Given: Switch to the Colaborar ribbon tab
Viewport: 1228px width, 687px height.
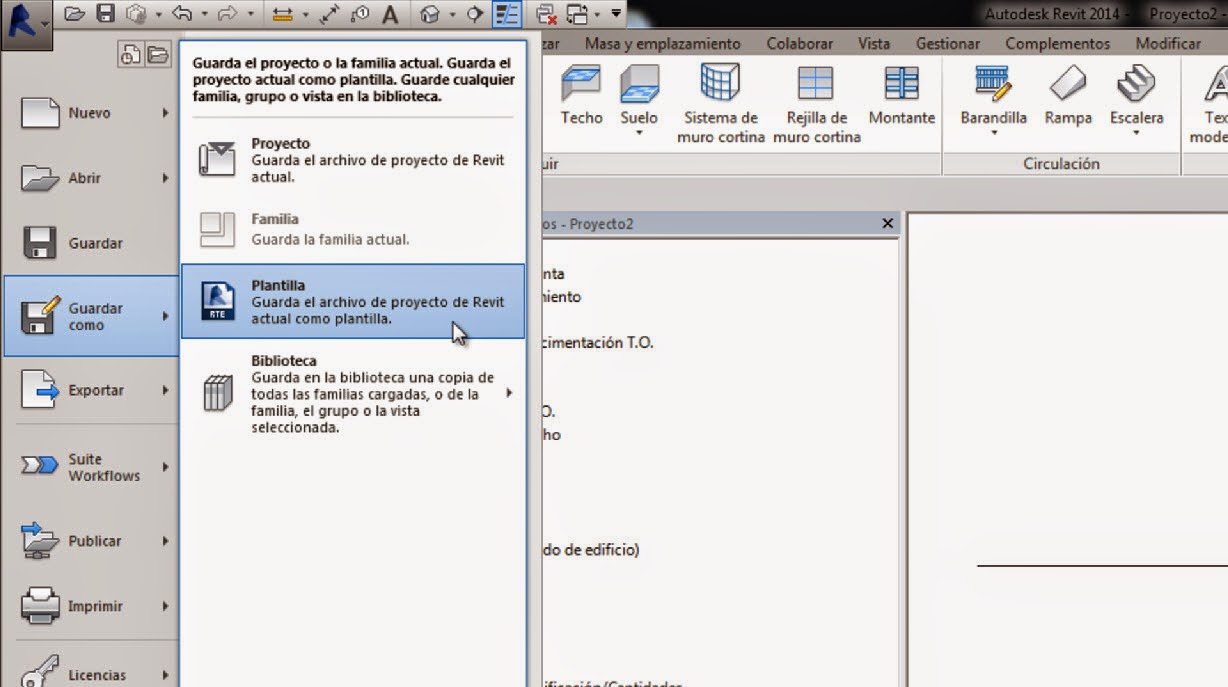Looking at the screenshot, I should pos(799,43).
